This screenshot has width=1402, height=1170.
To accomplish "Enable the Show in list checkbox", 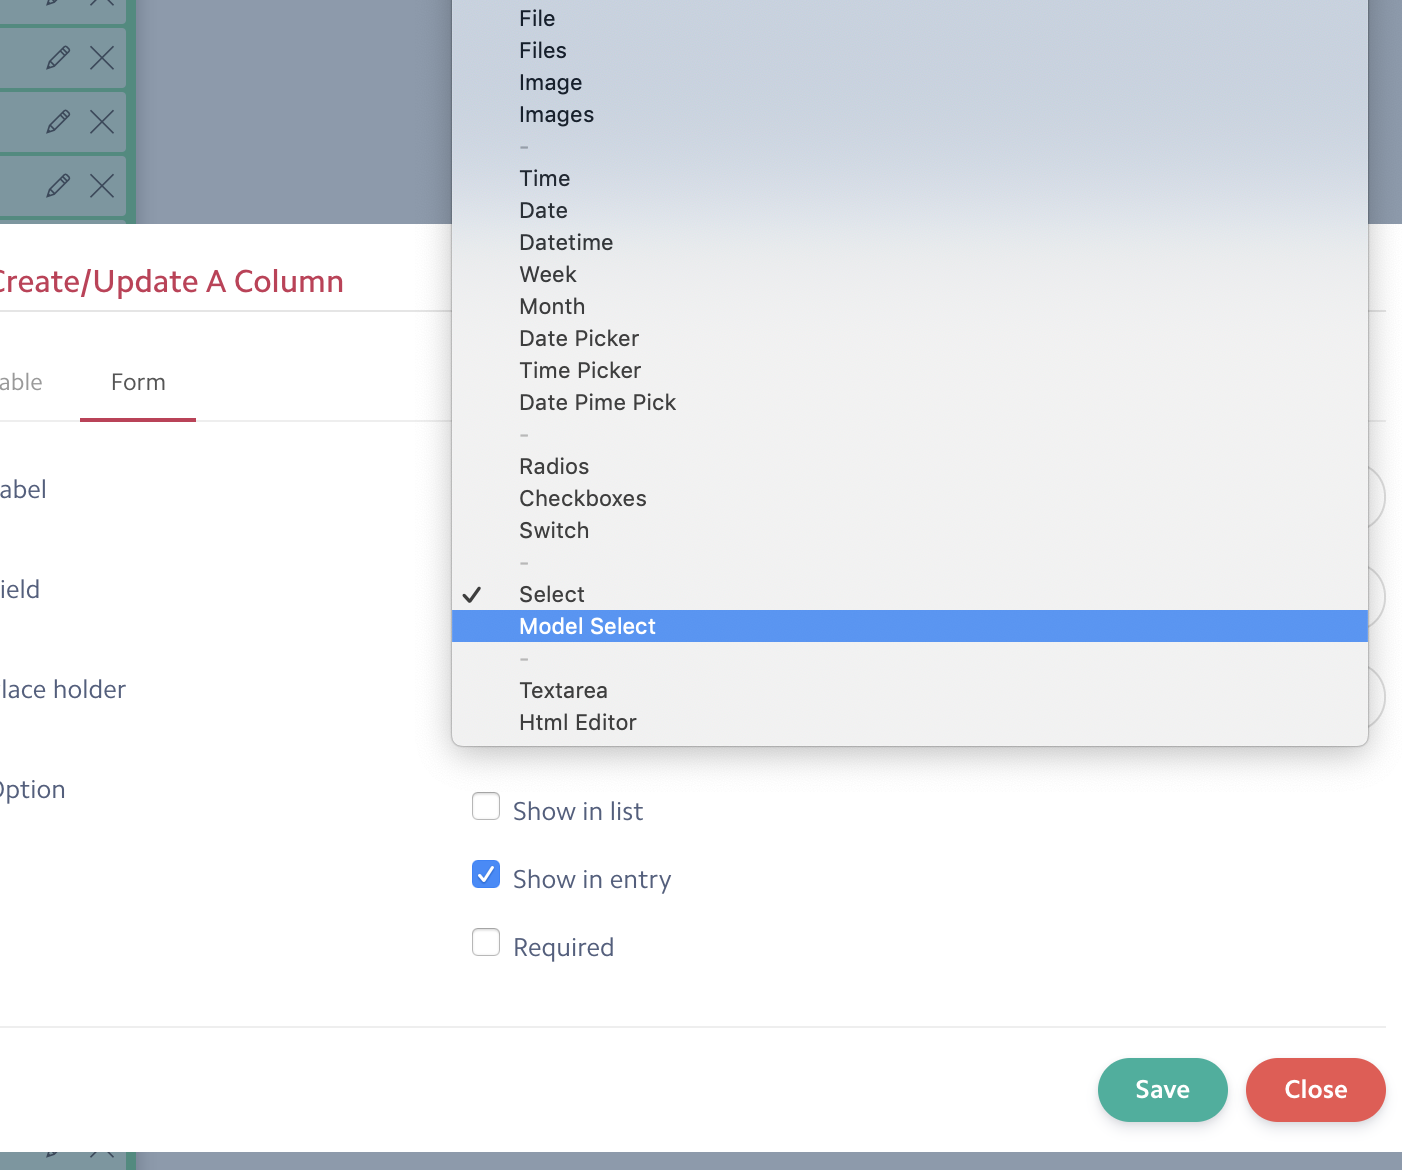I will 486,806.
